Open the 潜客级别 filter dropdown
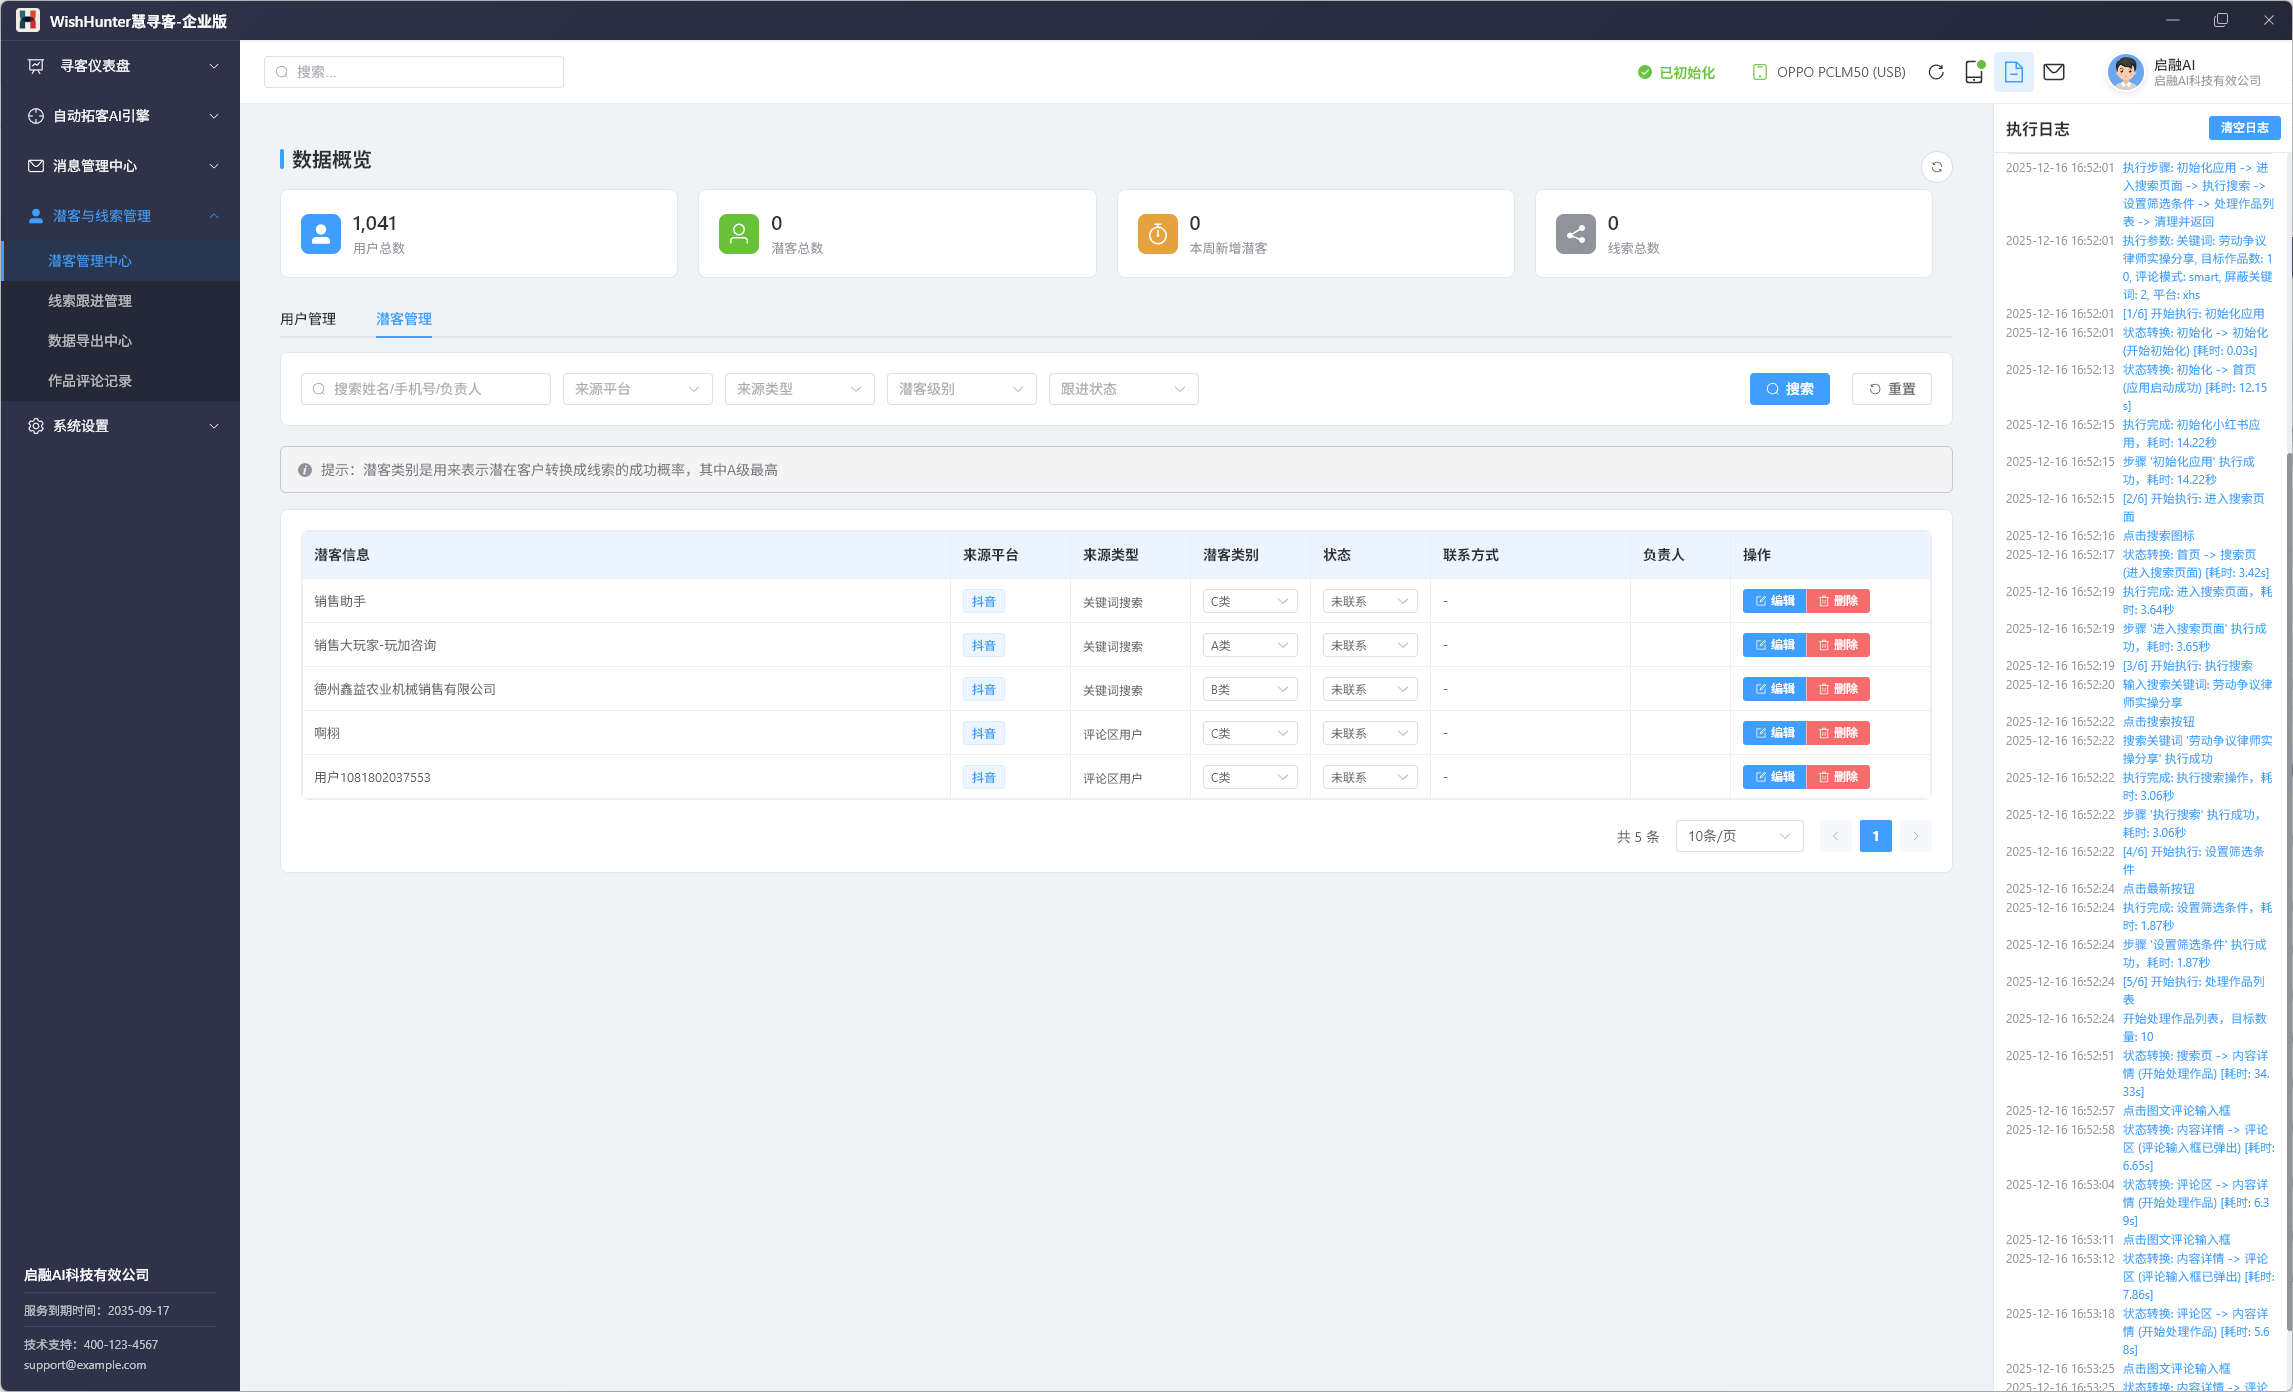 [x=961, y=389]
